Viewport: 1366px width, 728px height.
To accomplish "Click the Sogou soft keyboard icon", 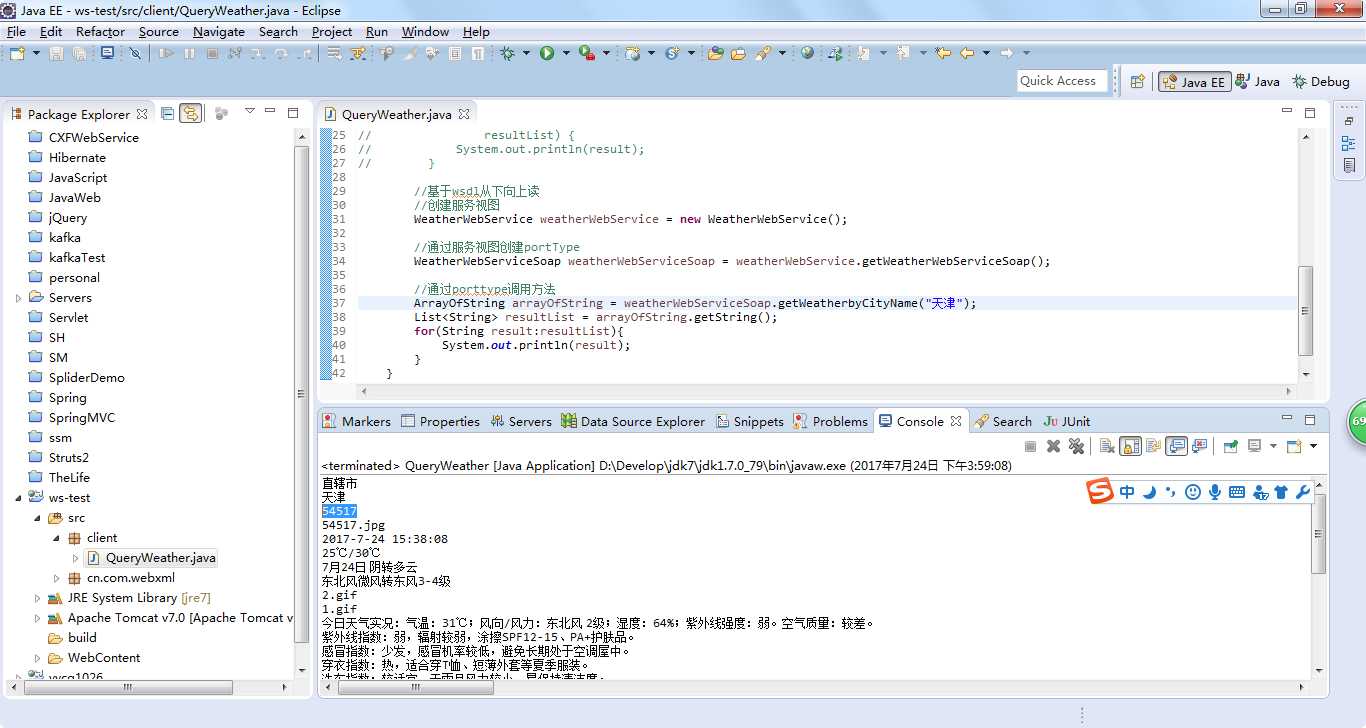I will [x=1237, y=492].
